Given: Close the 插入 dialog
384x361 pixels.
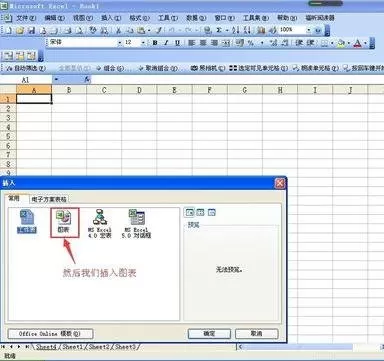Looking at the screenshot, I should coord(280,183).
